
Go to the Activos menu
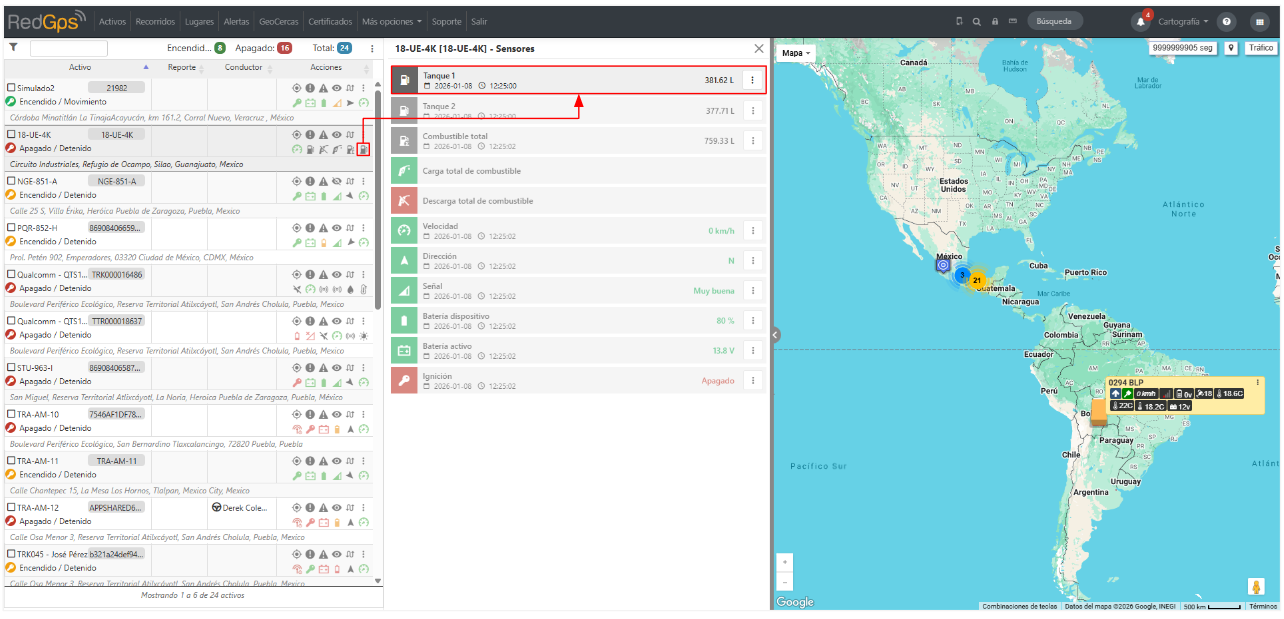point(113,21)
